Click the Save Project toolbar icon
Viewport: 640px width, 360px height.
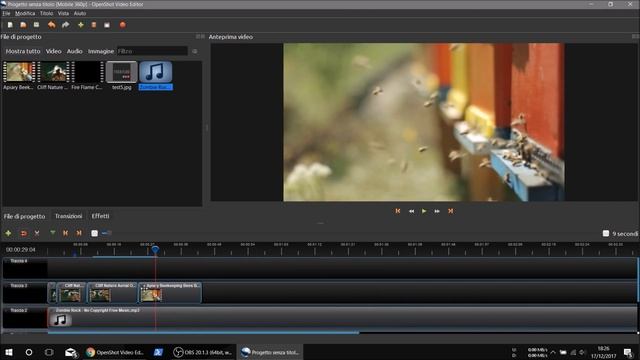click(x=36, y=25)
